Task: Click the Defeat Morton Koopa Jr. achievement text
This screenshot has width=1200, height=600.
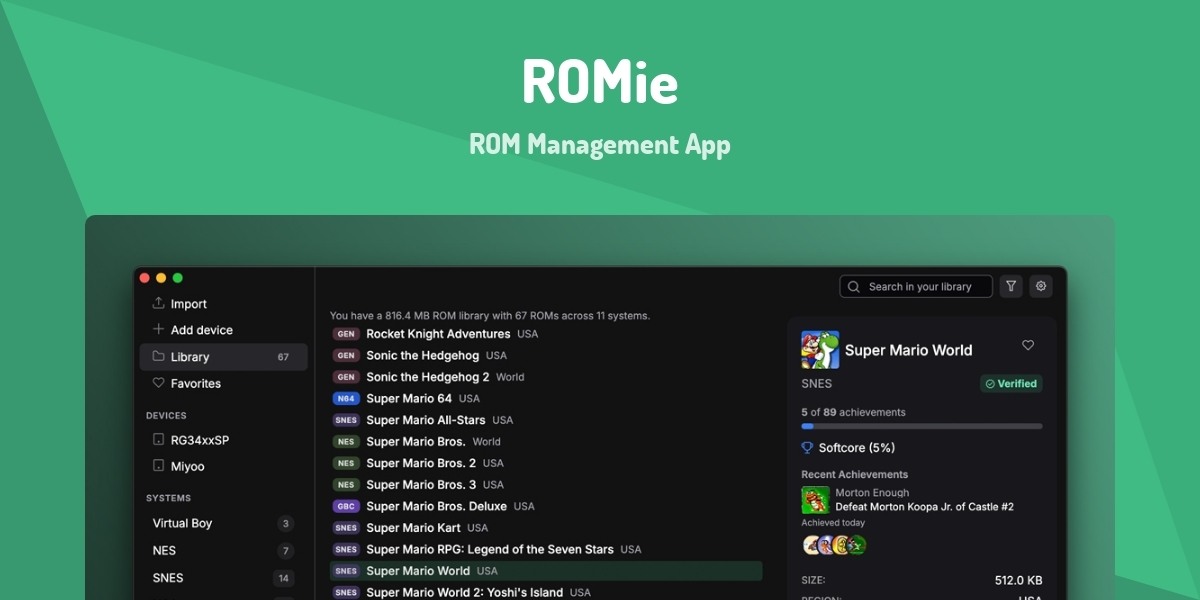Action: 924,507
